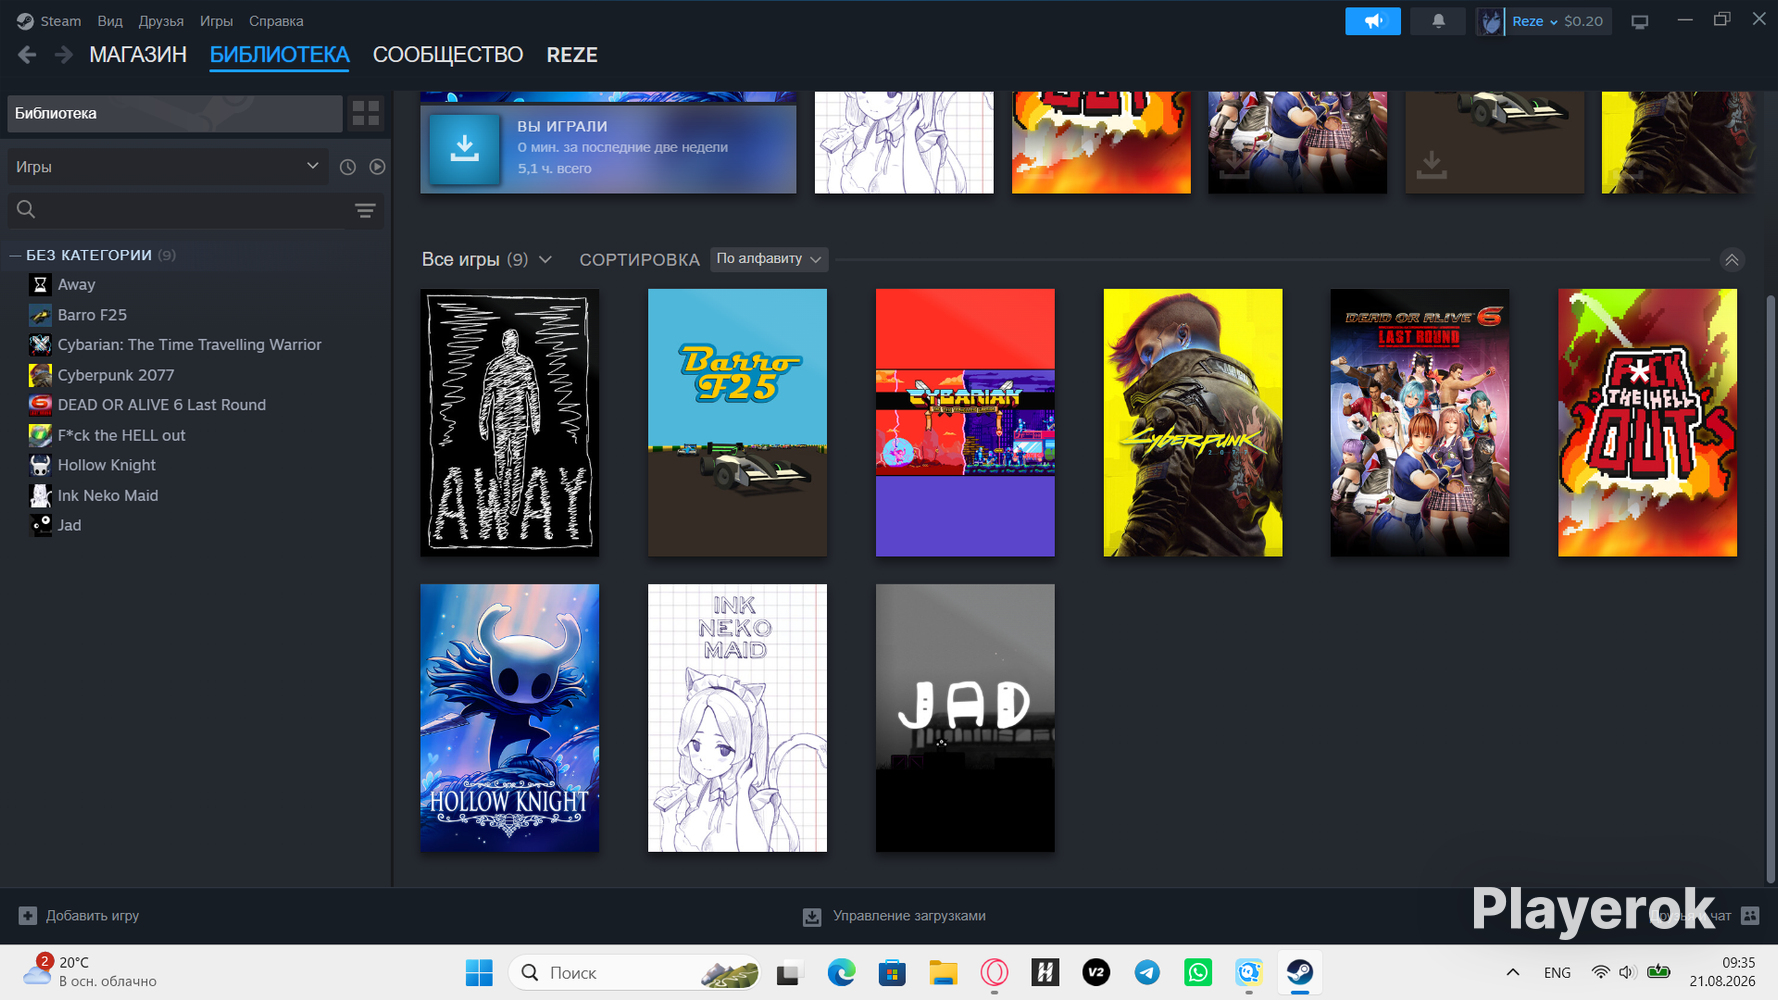Open the download manager icon
The image size is (1778, 1000).
coord(812,916)
